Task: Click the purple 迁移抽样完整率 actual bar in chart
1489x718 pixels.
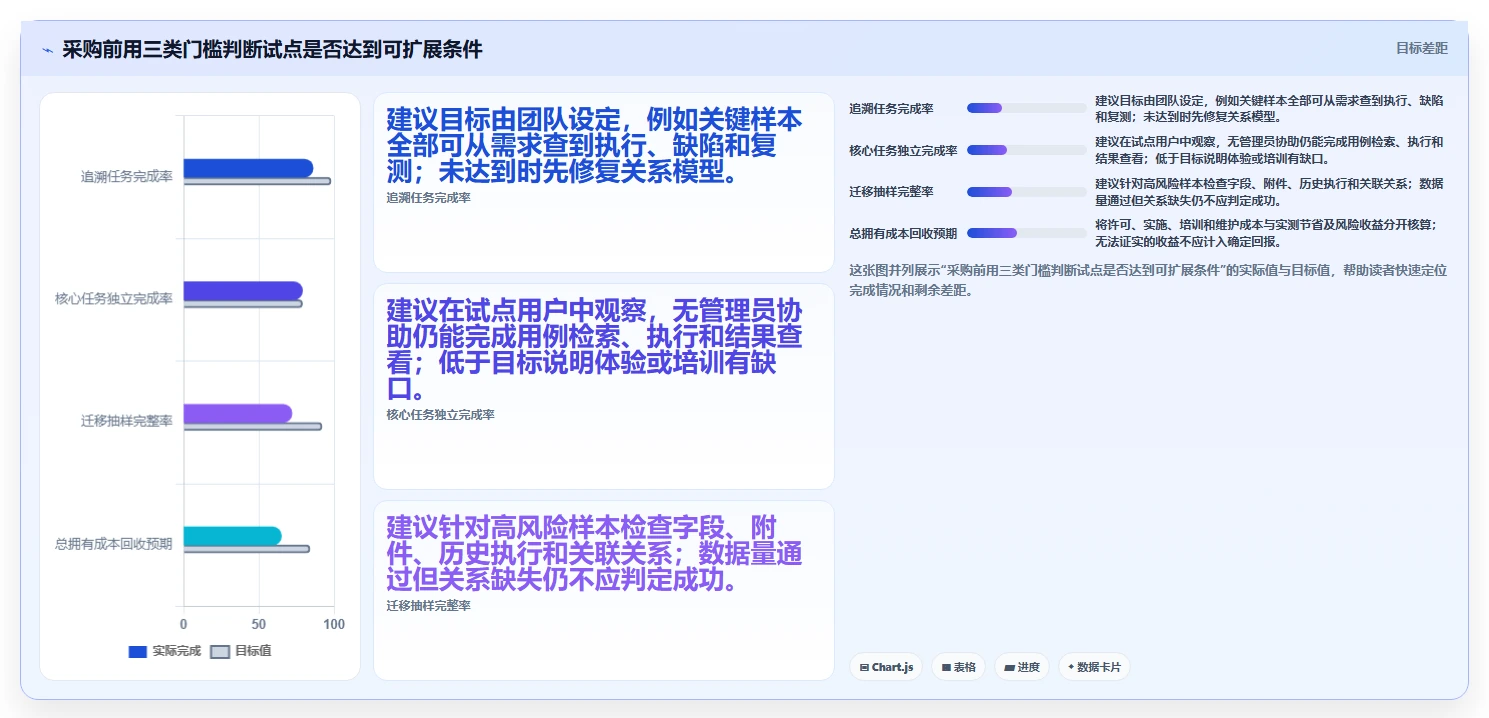Action: 237,413
